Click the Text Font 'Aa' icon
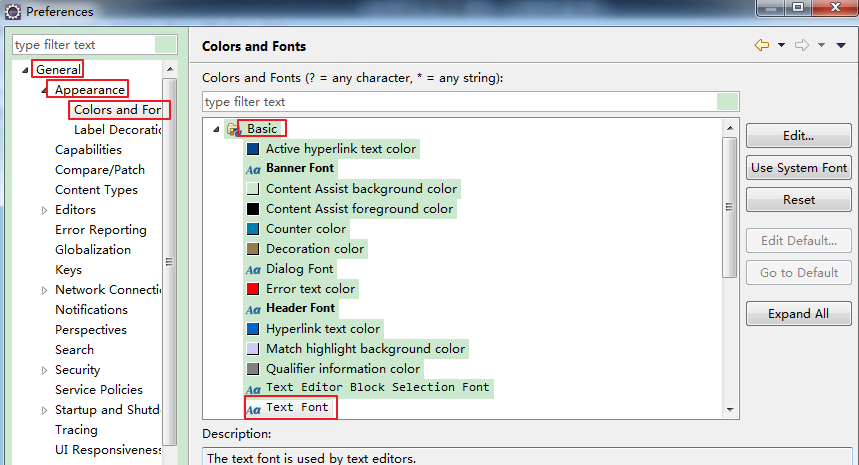The height and width of the screenshot is (465, 859). (x=253, y=409)
